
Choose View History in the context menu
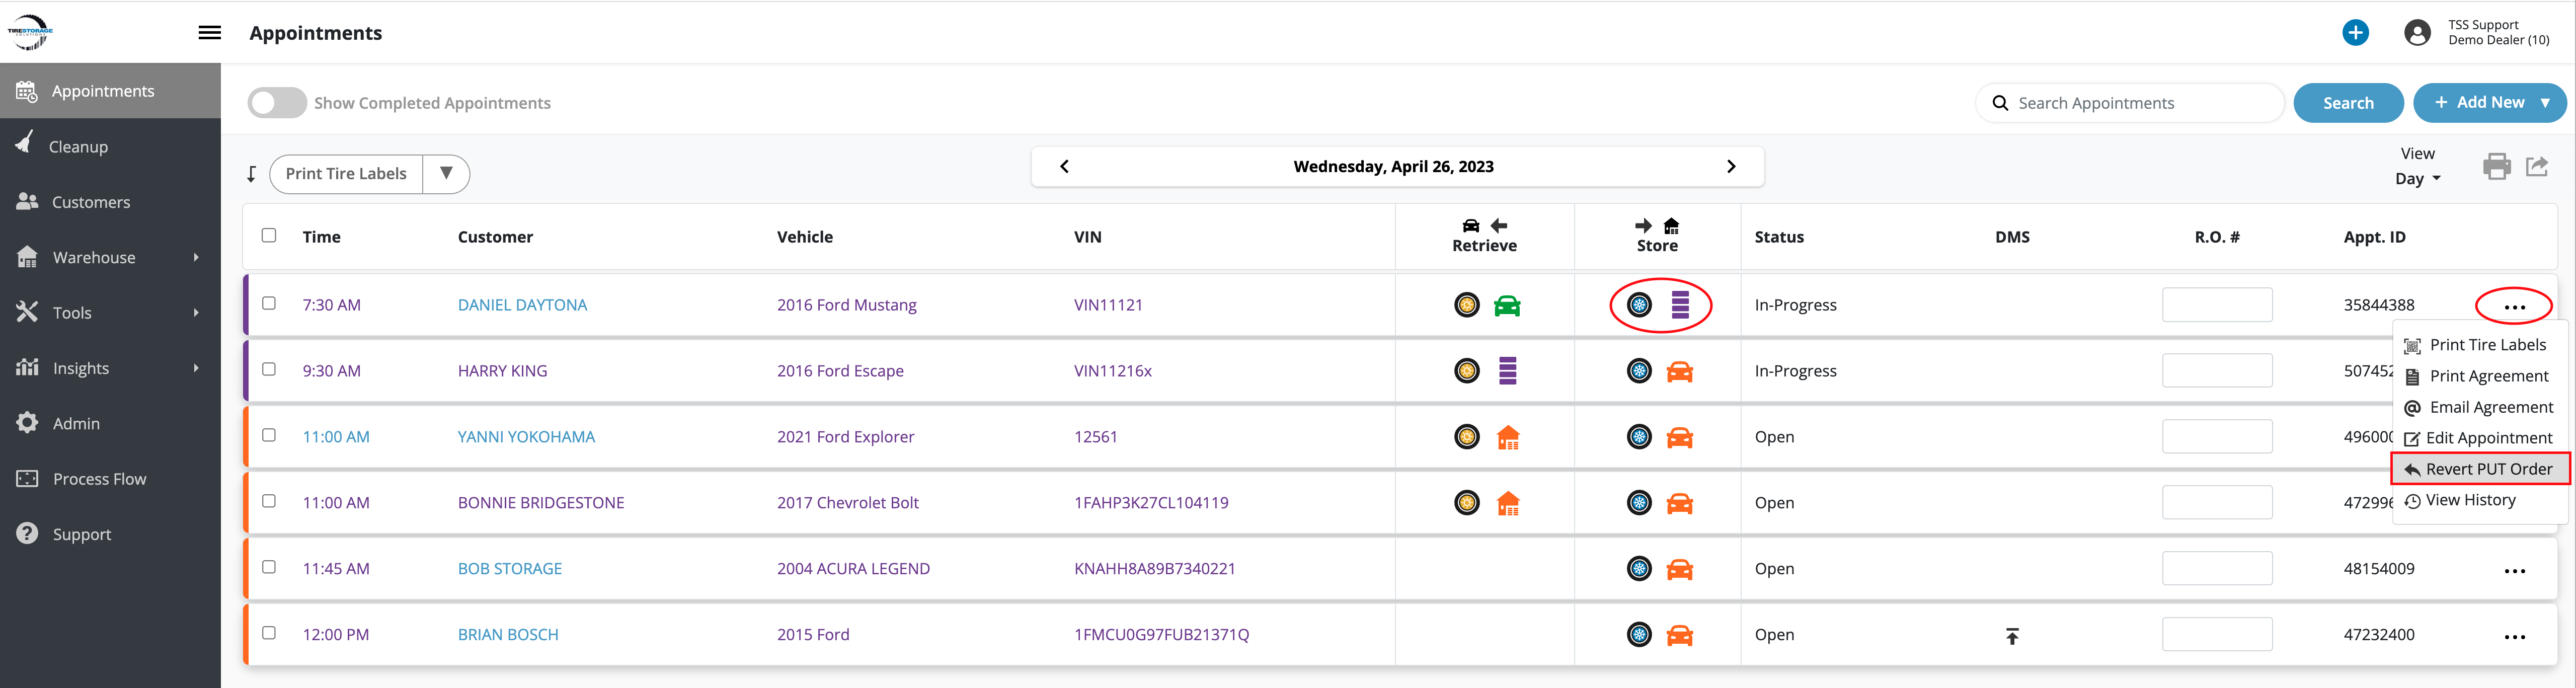pyautogui.click(x=2469, y=500)
